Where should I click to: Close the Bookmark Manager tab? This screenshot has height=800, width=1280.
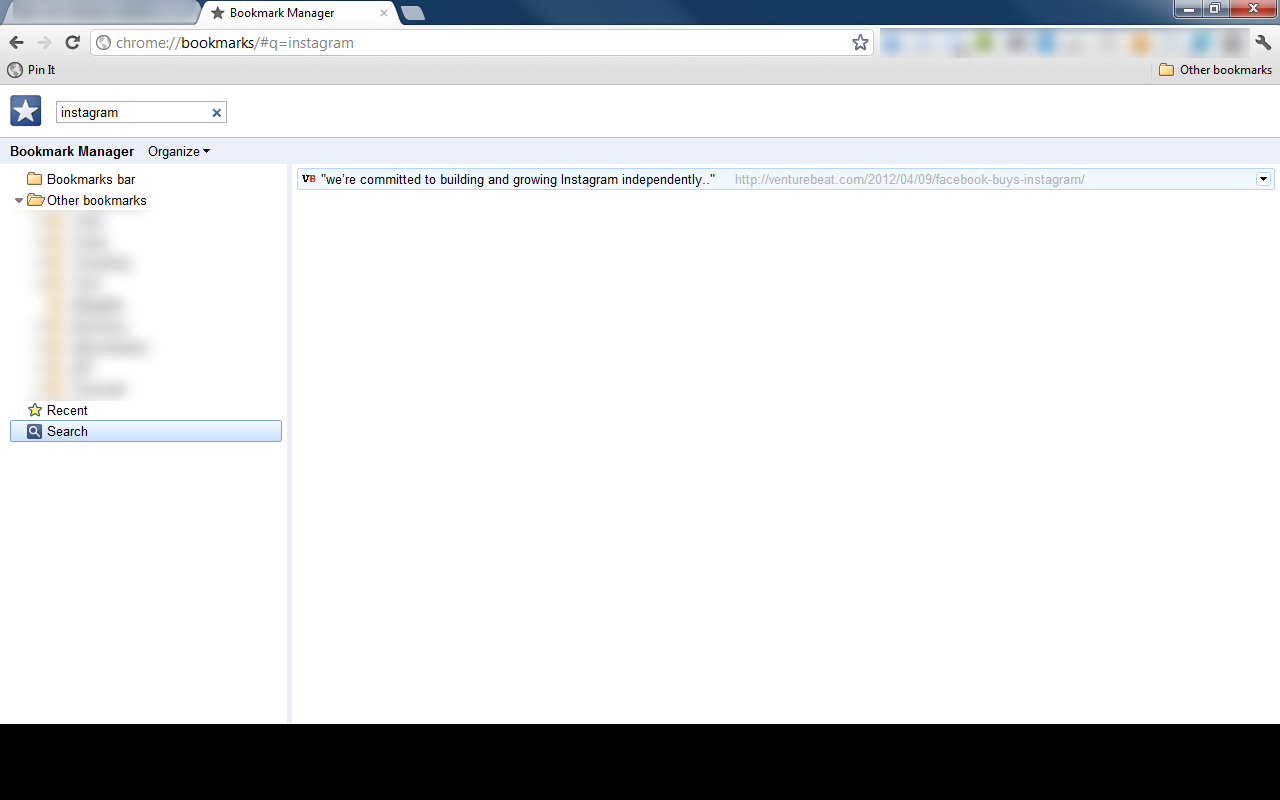click(384, 13)
